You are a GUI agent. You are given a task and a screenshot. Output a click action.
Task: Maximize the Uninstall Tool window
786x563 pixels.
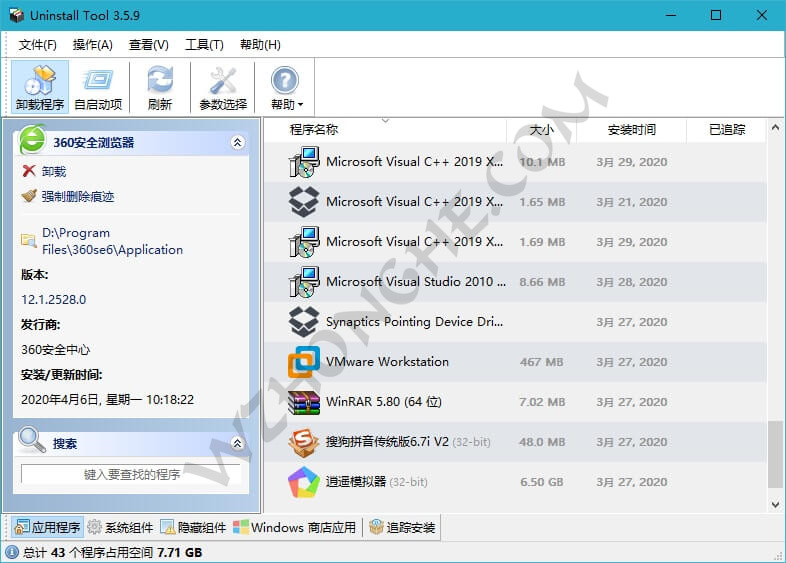pyautogui.click(x=716, y=15)
